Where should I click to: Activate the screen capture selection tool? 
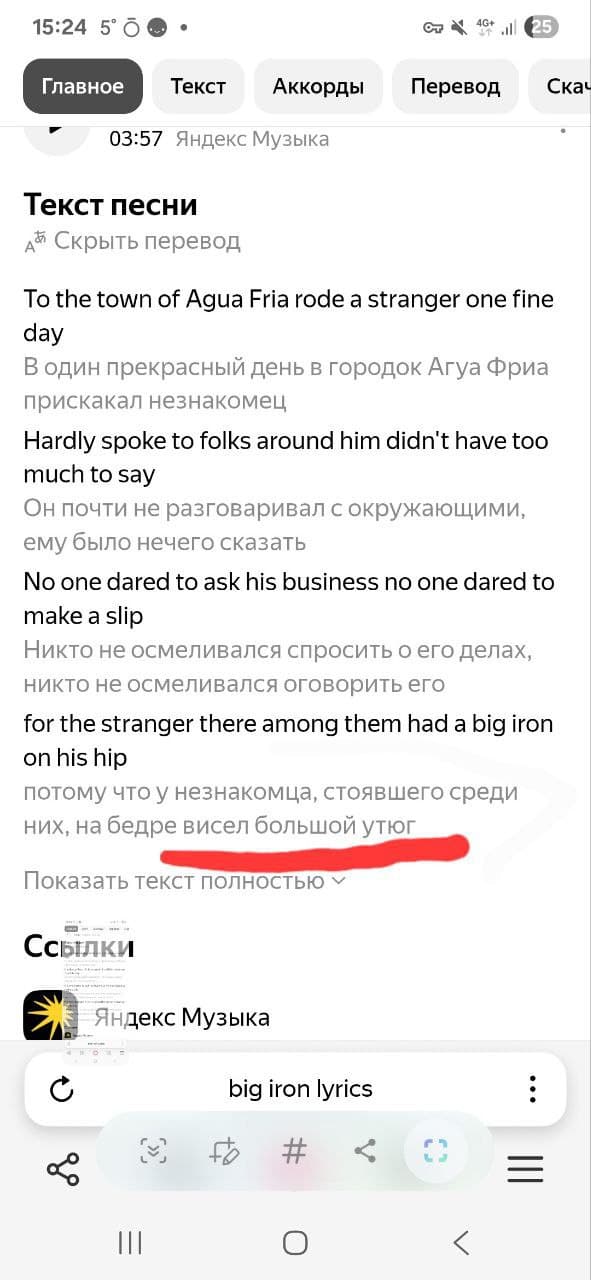coord(434,1152)
